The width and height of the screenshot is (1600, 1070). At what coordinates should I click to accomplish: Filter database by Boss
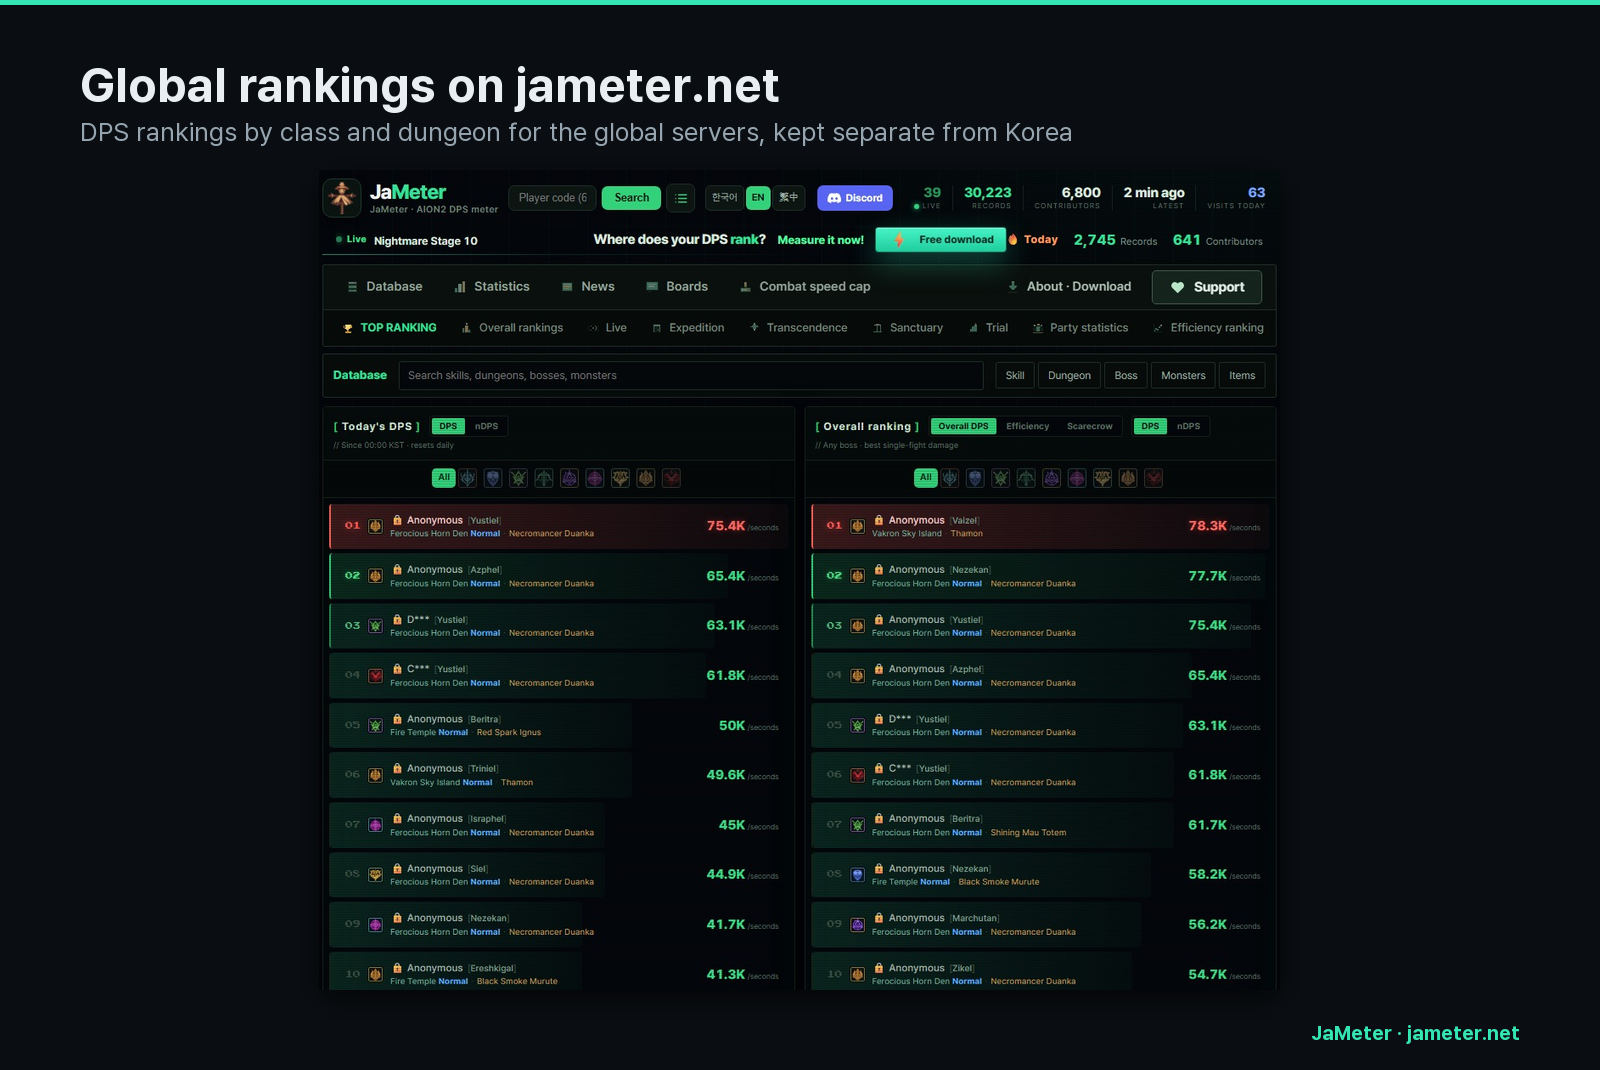(1126, 376)
